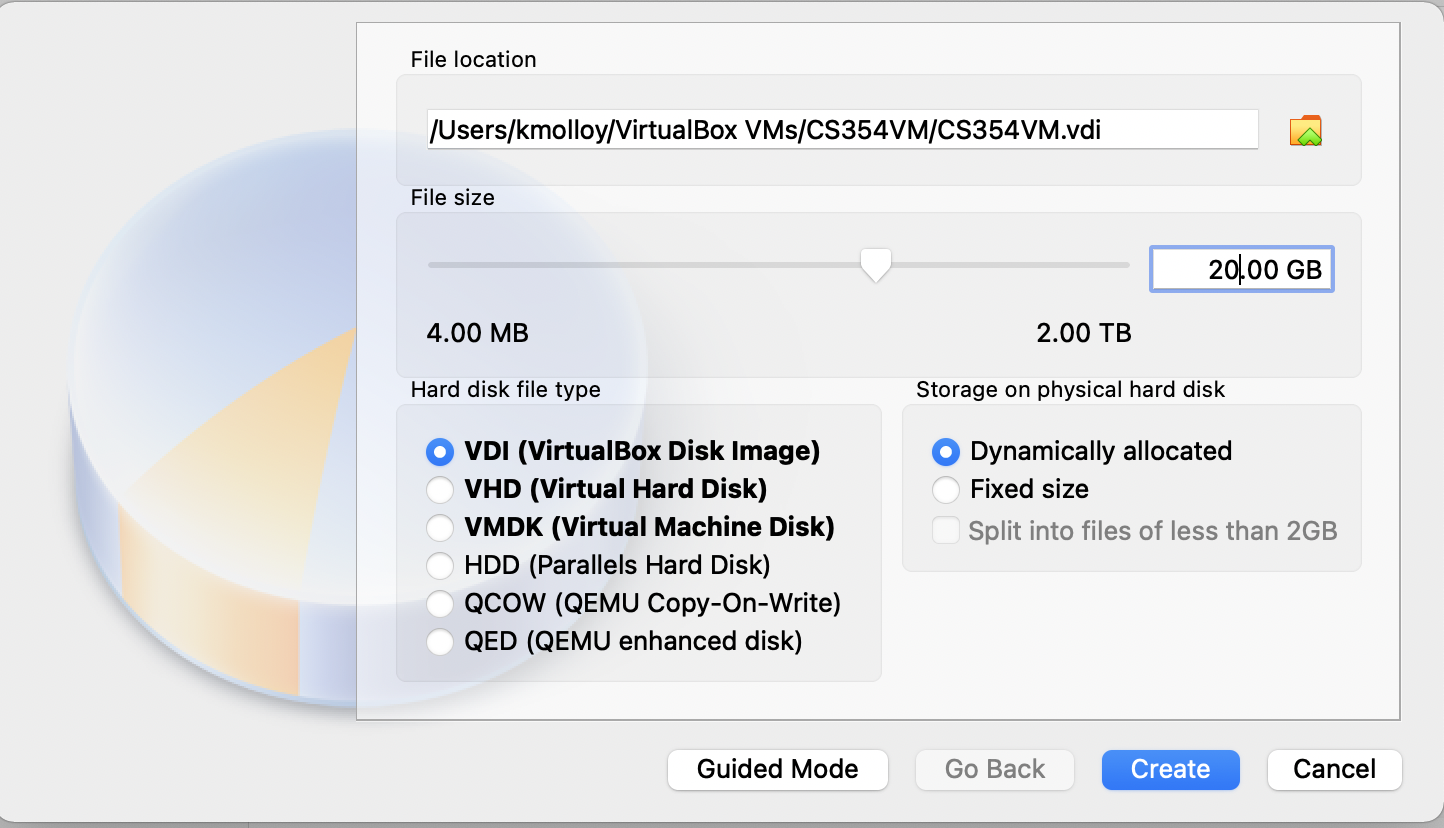
Task: Toggle Split into files of less than 2GB
Action: [x=945, y=530]
